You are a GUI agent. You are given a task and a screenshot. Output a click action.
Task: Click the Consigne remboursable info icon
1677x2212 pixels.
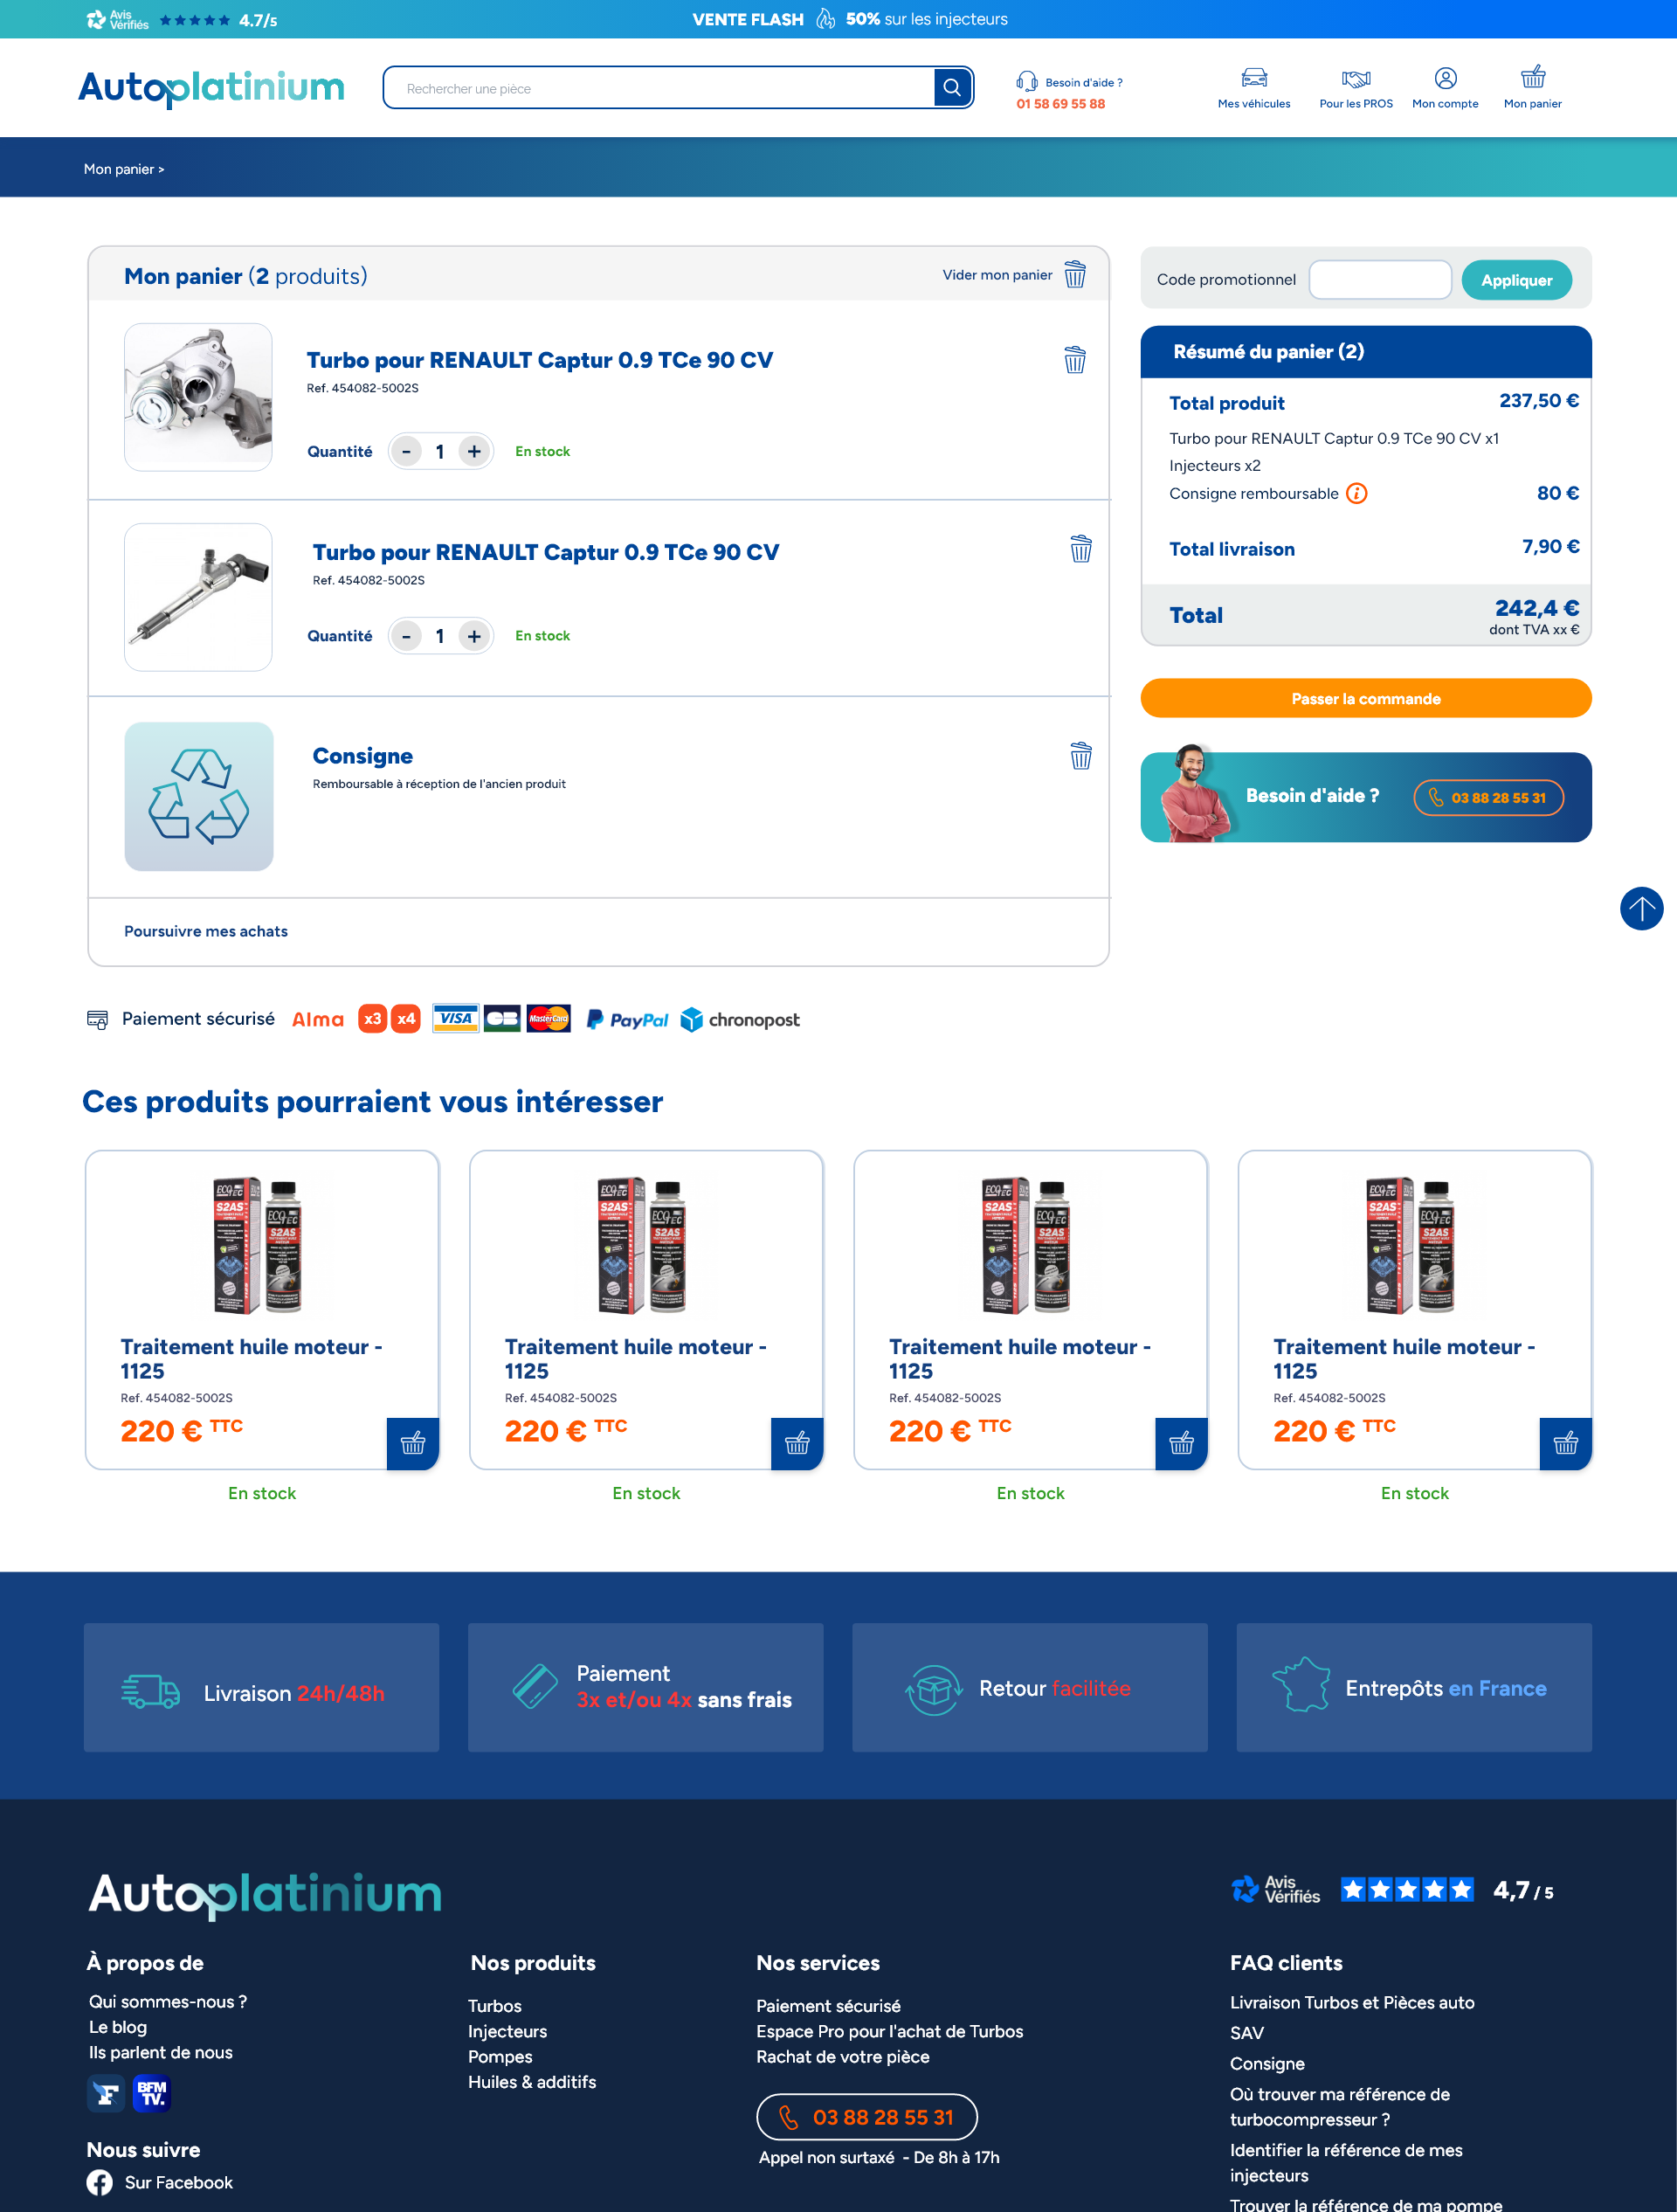[1356, 493]
